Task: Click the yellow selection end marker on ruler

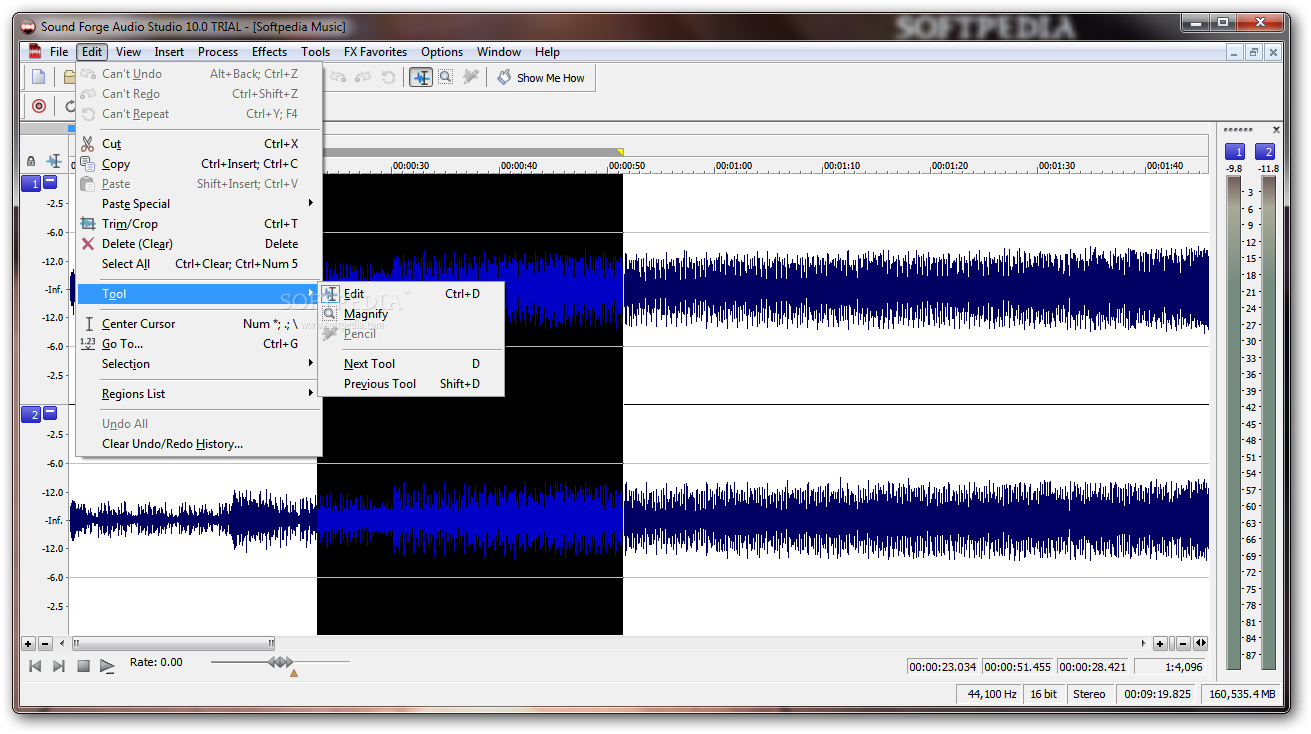Action: click(x=620, y=152)
